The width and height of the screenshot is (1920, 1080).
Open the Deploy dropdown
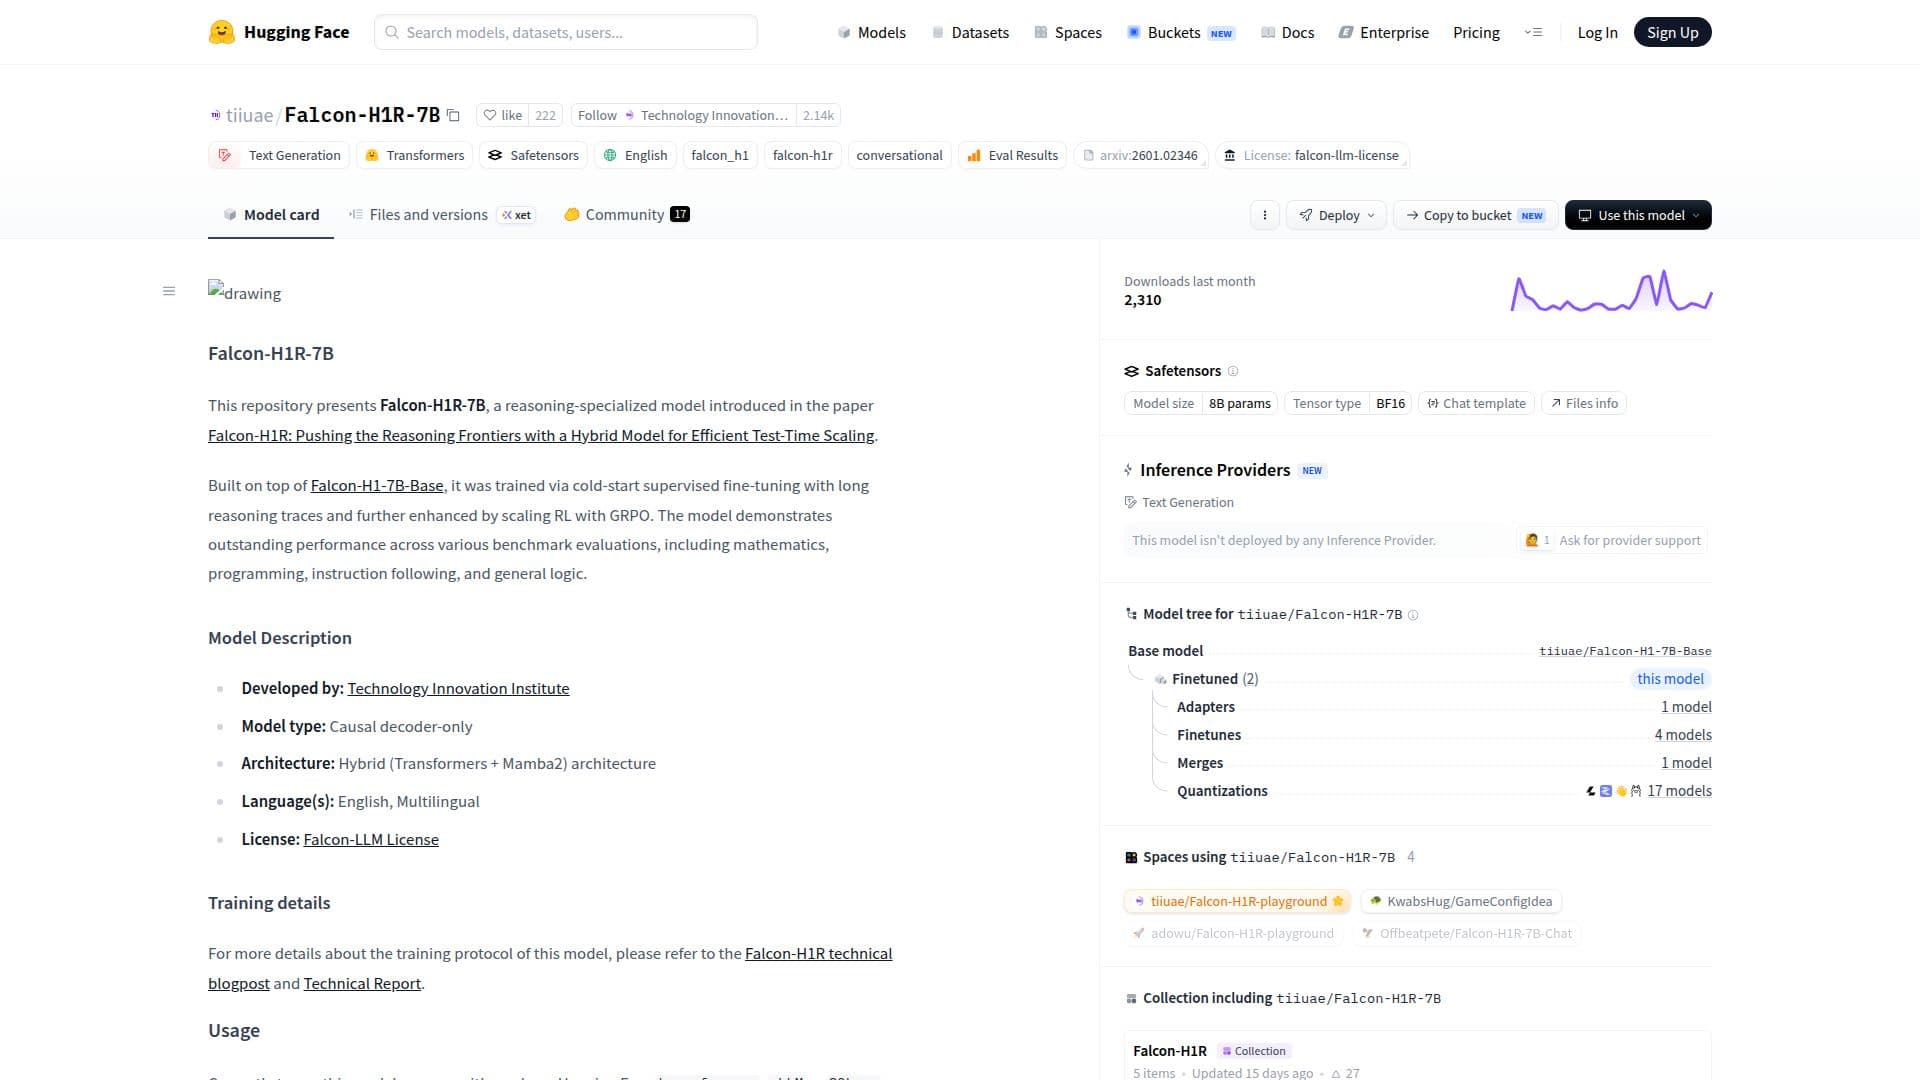pos(1337,215)
